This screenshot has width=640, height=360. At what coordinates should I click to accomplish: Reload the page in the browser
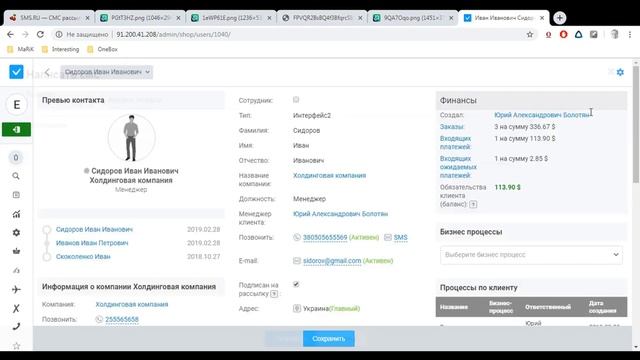40,35
